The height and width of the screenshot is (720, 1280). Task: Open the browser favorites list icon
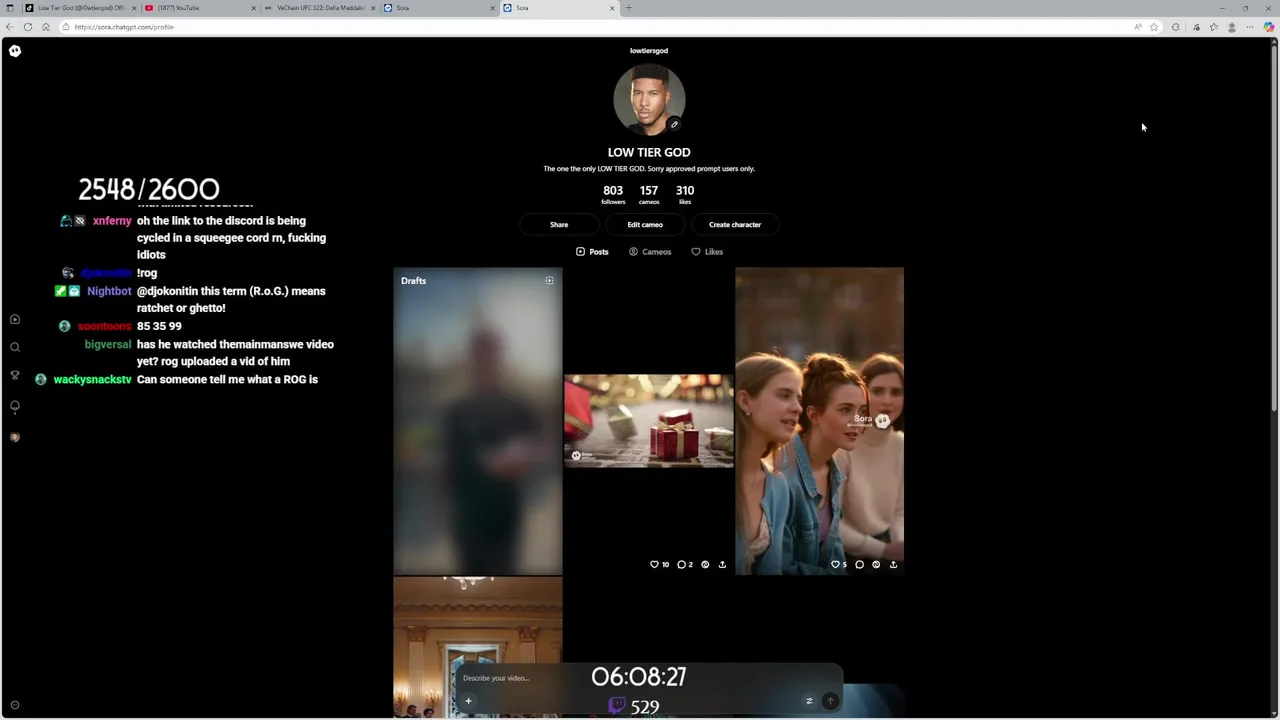coord(1213,27)
